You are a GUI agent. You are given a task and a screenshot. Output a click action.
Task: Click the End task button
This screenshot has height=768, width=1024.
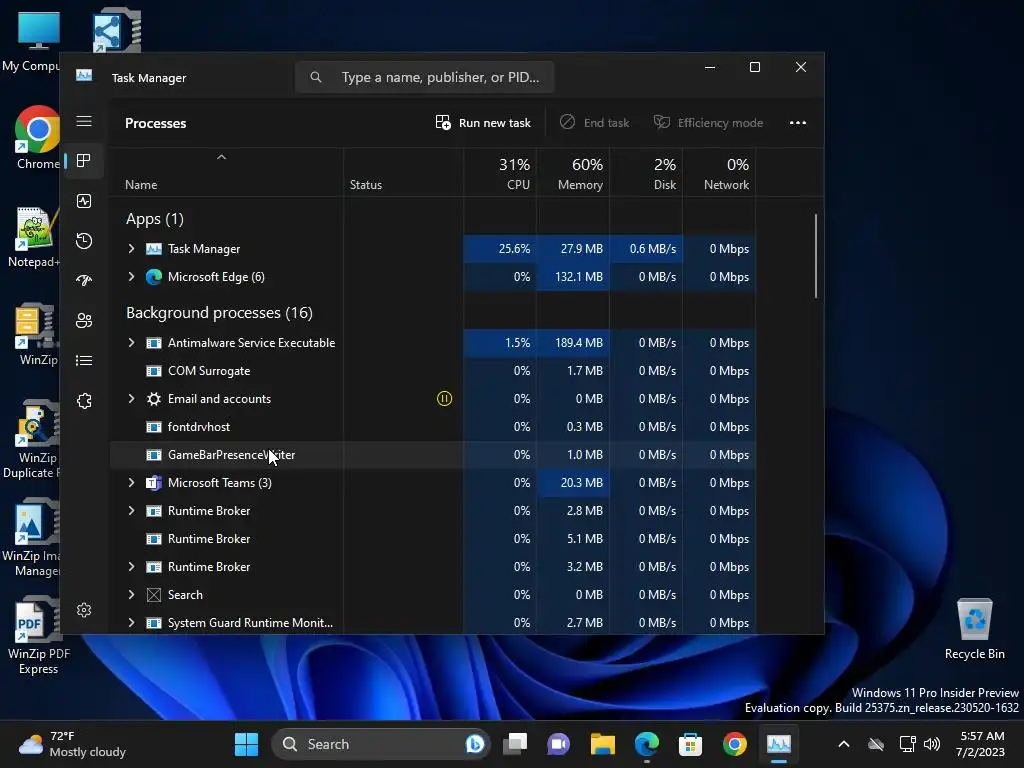point(595,123)
